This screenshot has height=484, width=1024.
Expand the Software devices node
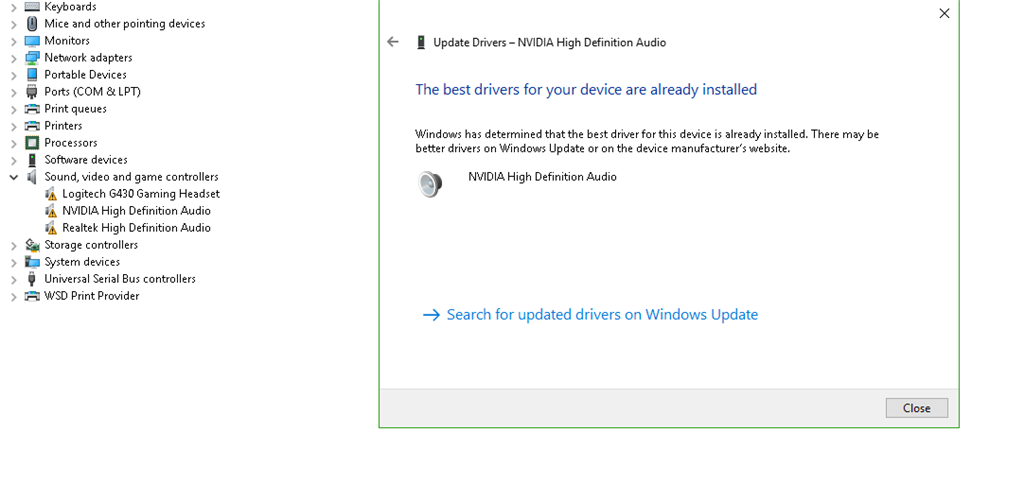pos(14,160)
